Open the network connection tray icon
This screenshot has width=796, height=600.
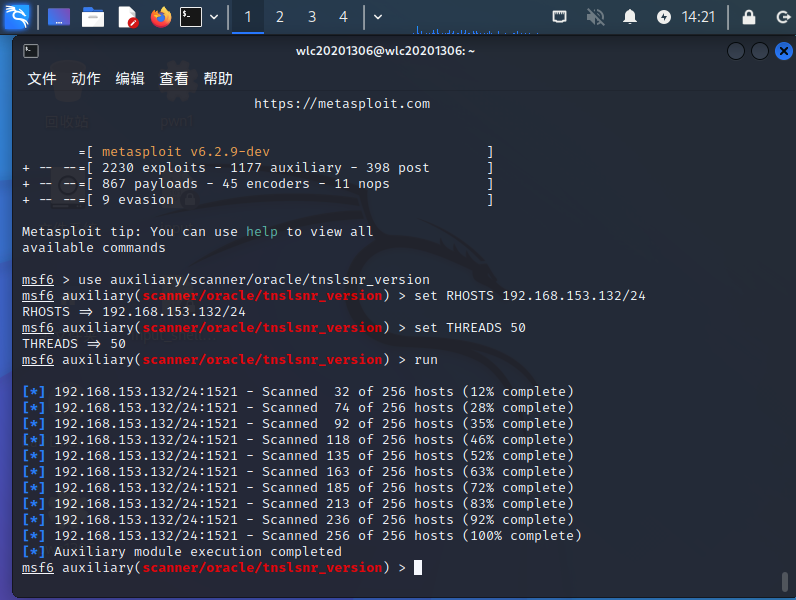click(x=559, y=17)
